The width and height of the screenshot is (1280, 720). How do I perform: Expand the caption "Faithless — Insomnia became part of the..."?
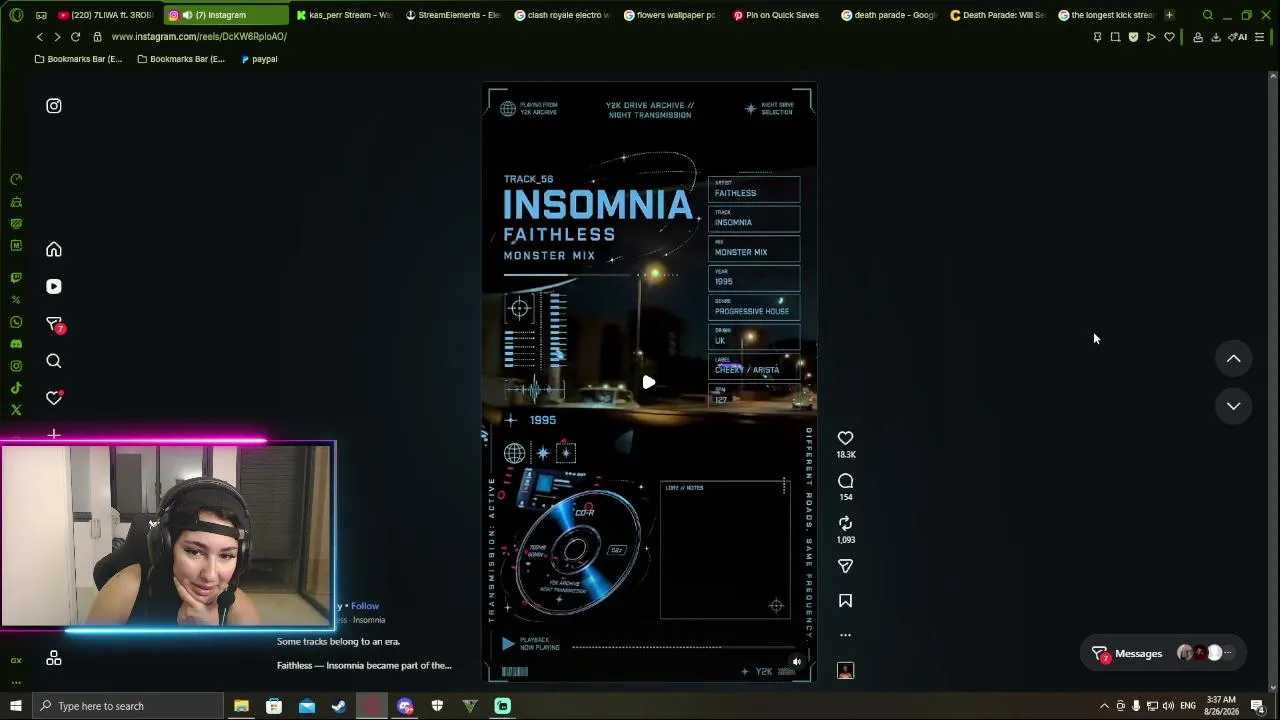(364, 666)
